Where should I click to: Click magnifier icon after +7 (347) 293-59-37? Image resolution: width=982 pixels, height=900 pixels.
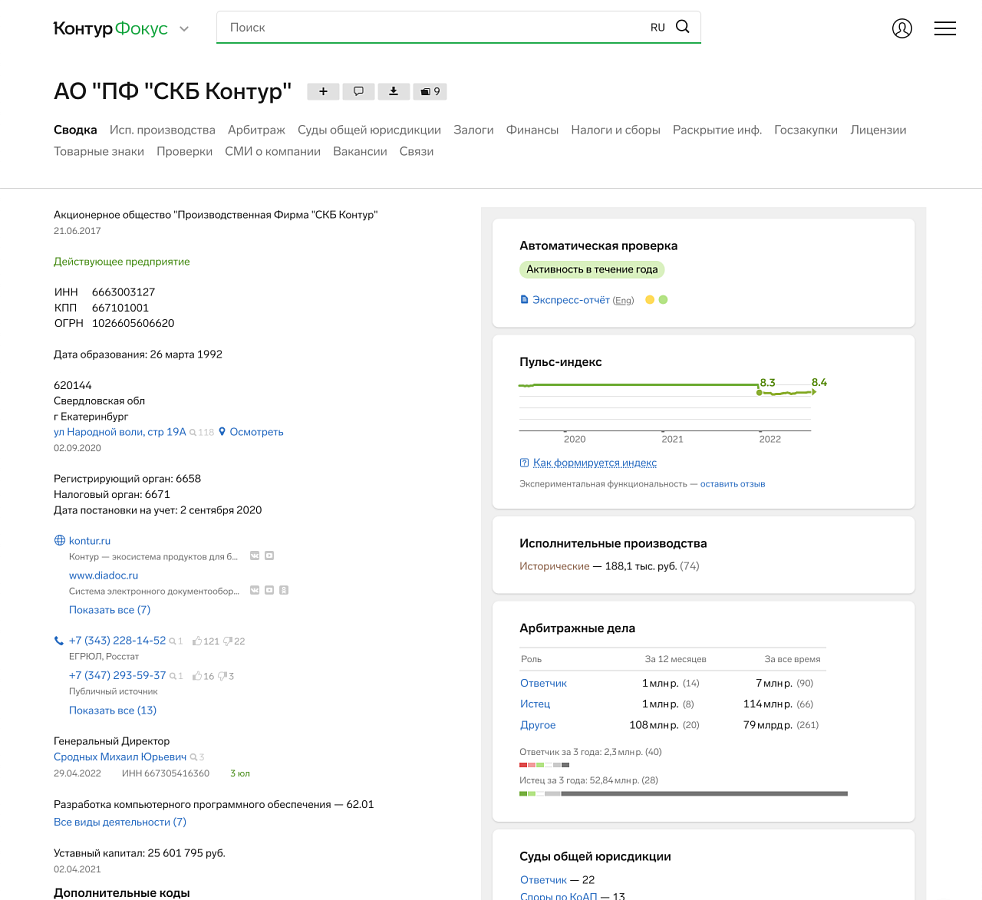coord(172,676)
